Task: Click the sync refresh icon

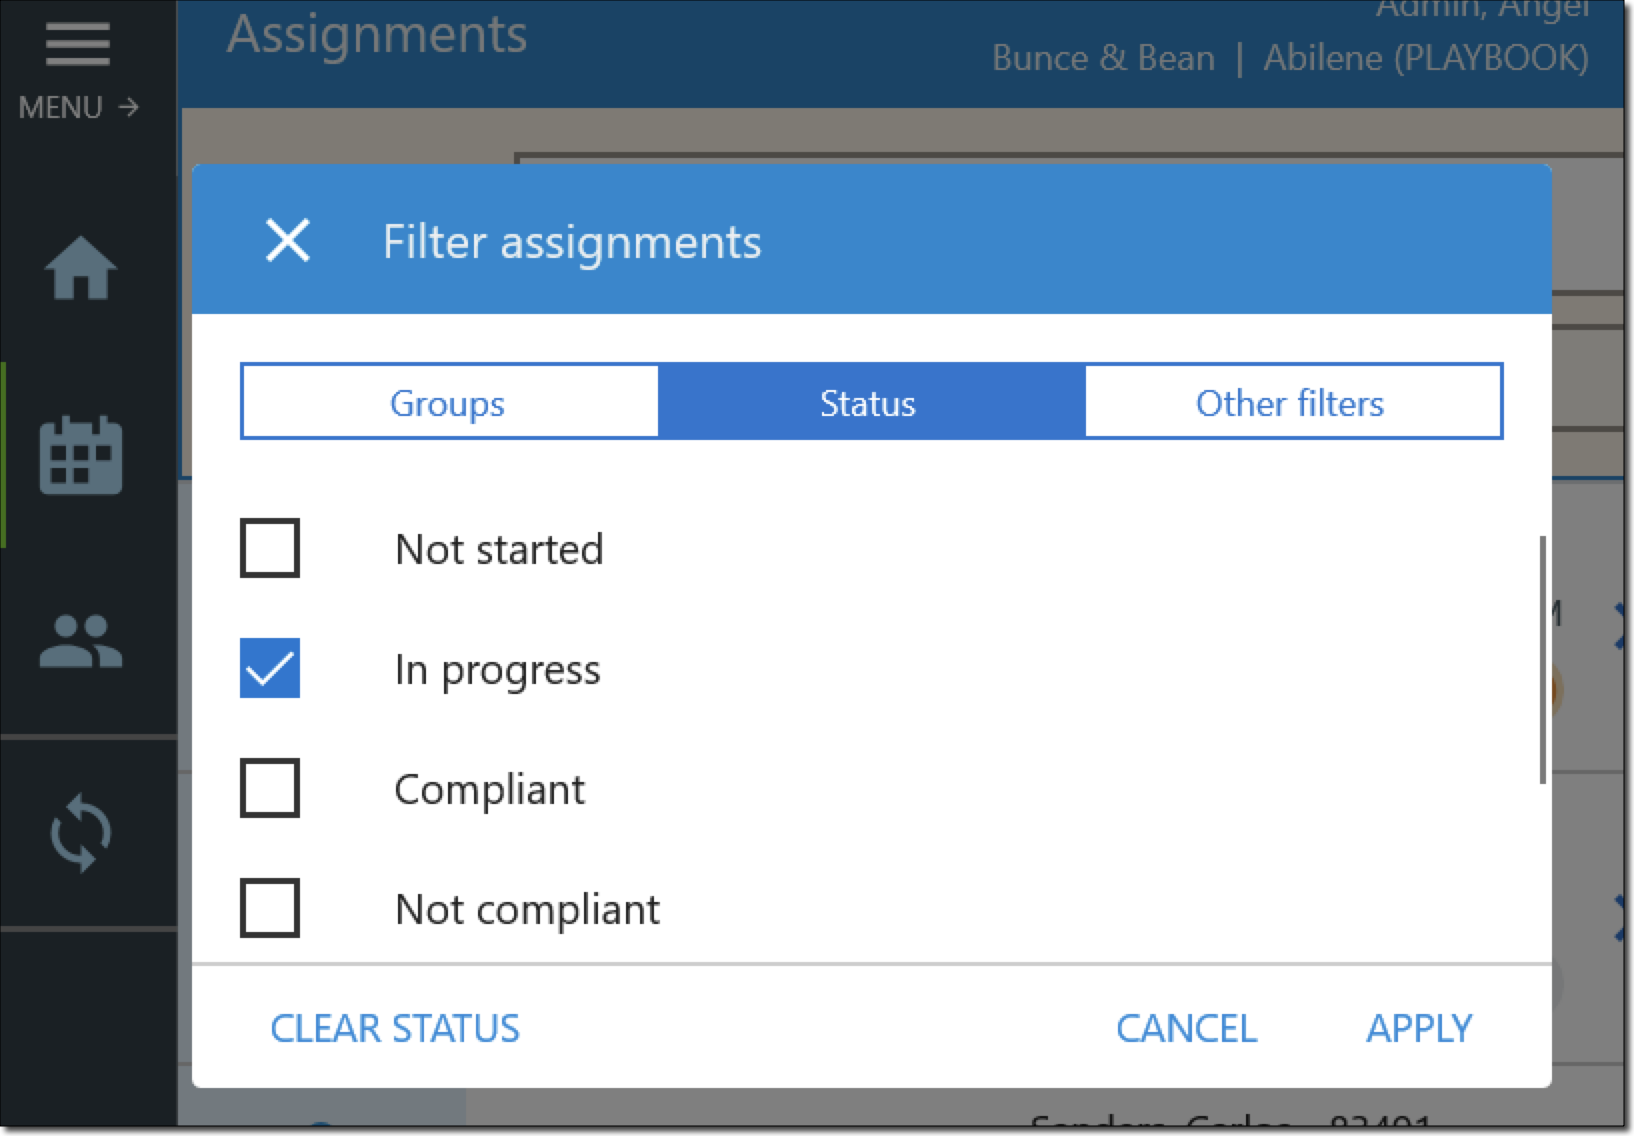Action: click(80, 832)
